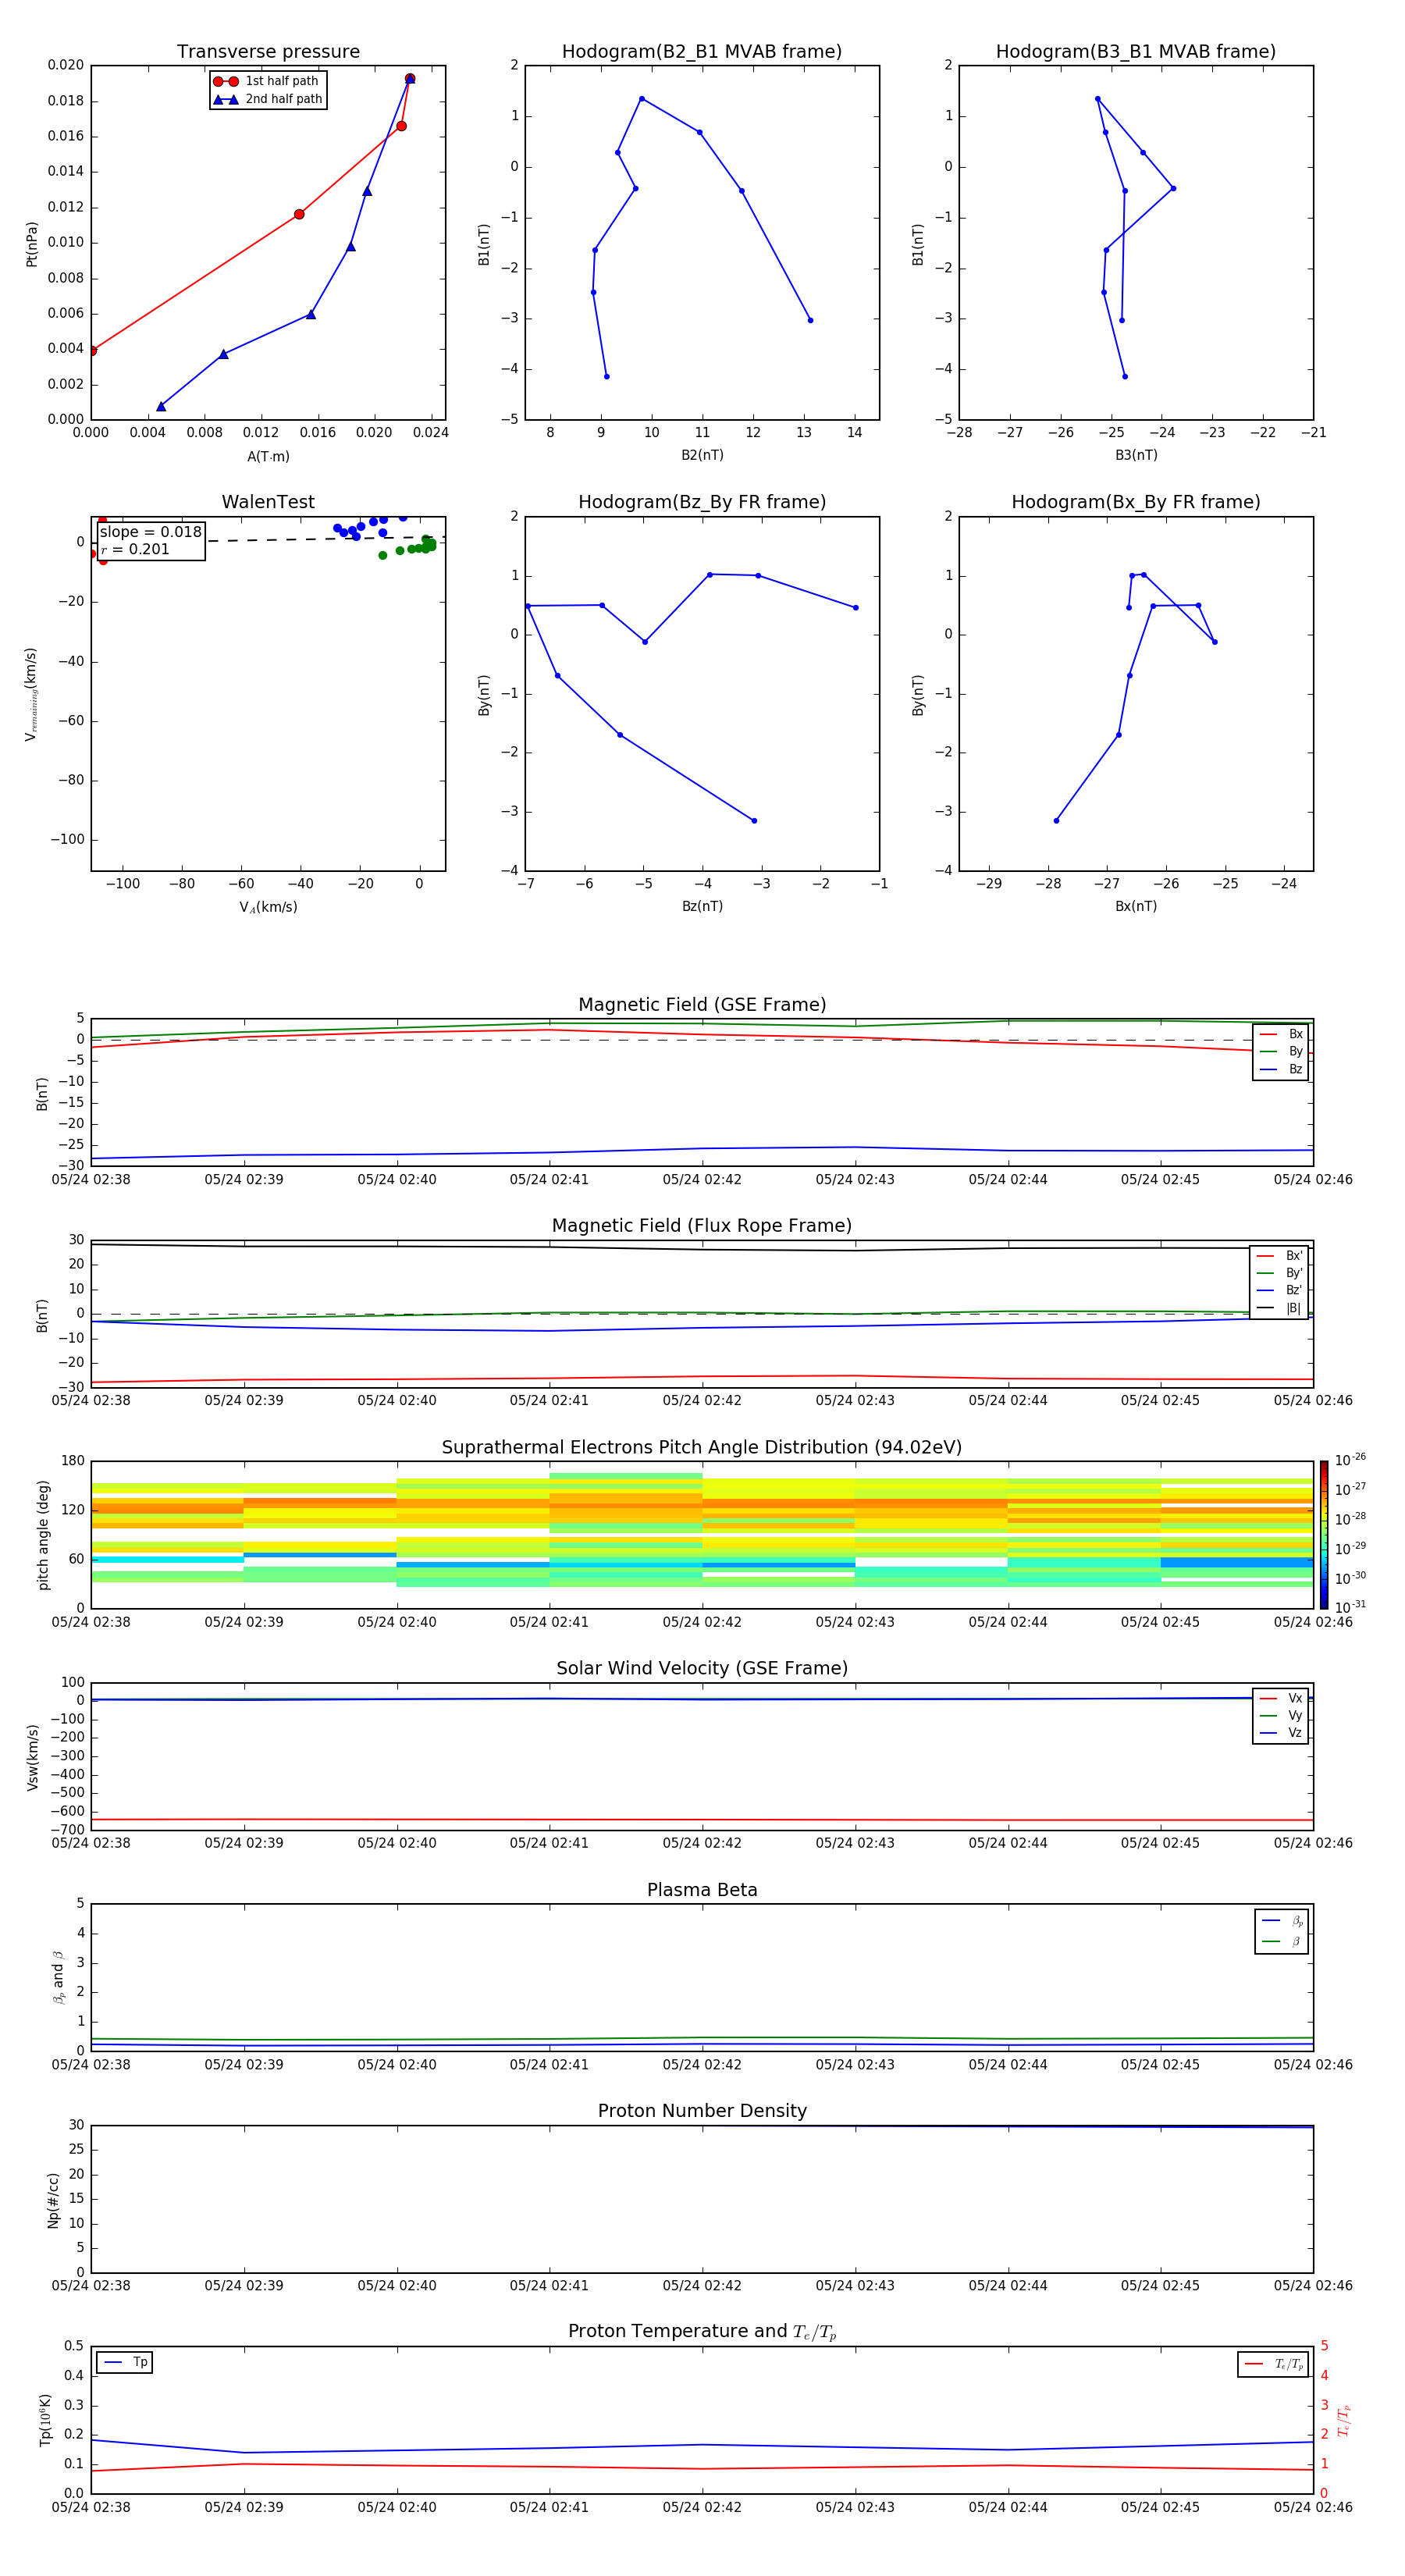Click the "Hodogram(Bz_By FR frame)" title

tap(702, 502)
